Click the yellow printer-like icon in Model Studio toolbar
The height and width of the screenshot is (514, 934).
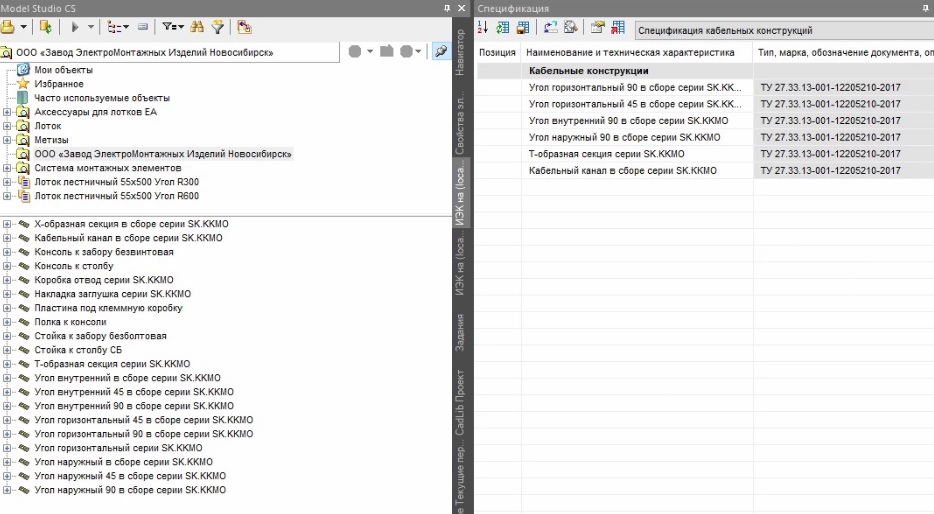coord(7,27)
